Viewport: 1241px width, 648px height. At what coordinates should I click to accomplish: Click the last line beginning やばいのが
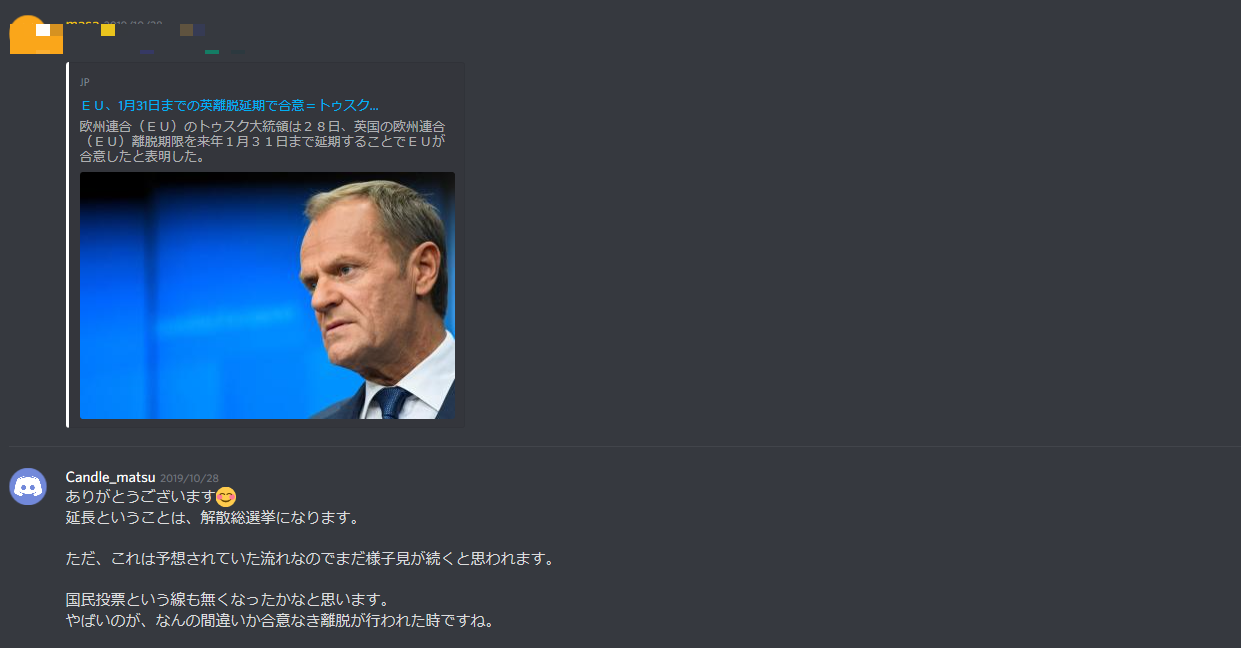tap(280, 620)
